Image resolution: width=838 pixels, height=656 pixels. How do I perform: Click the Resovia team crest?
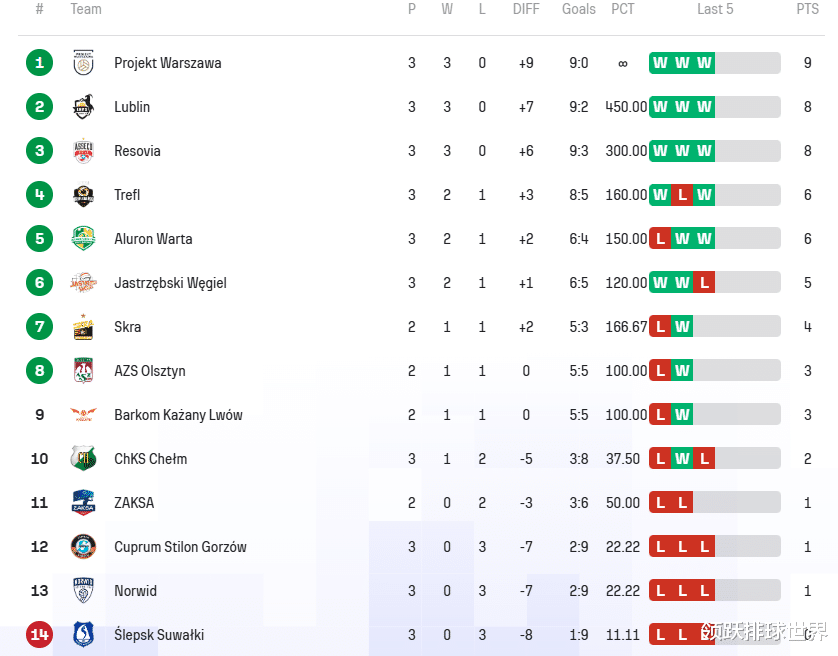click(x=83, y=151)
